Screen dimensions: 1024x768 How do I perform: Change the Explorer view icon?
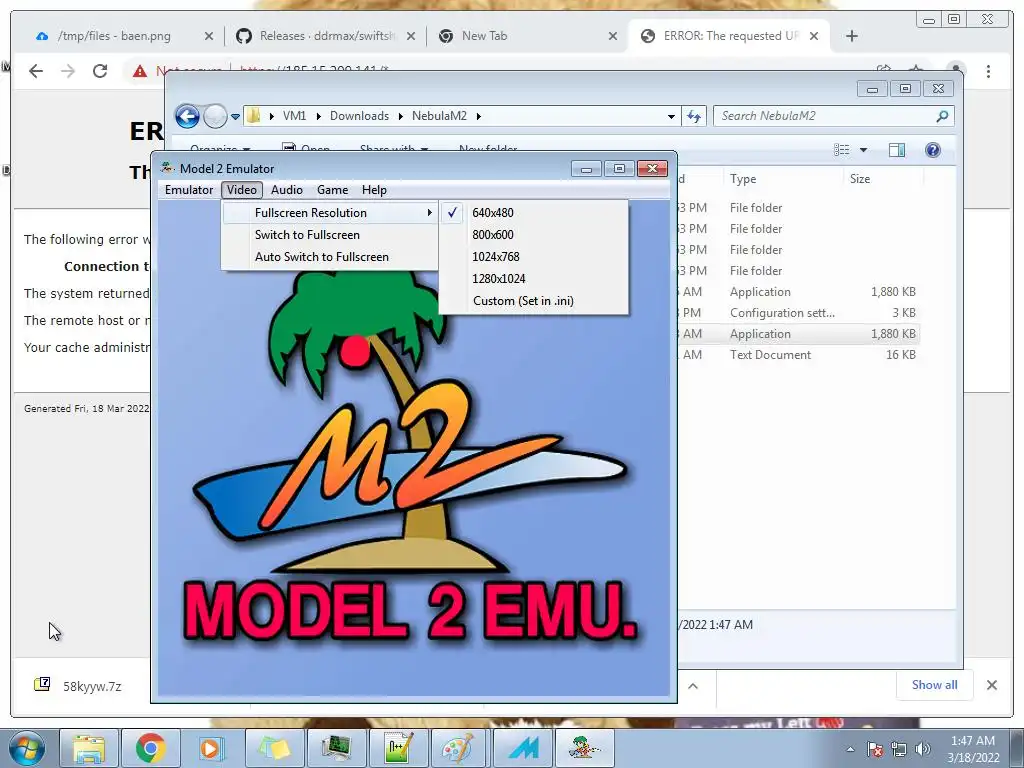tap(842, 150)
